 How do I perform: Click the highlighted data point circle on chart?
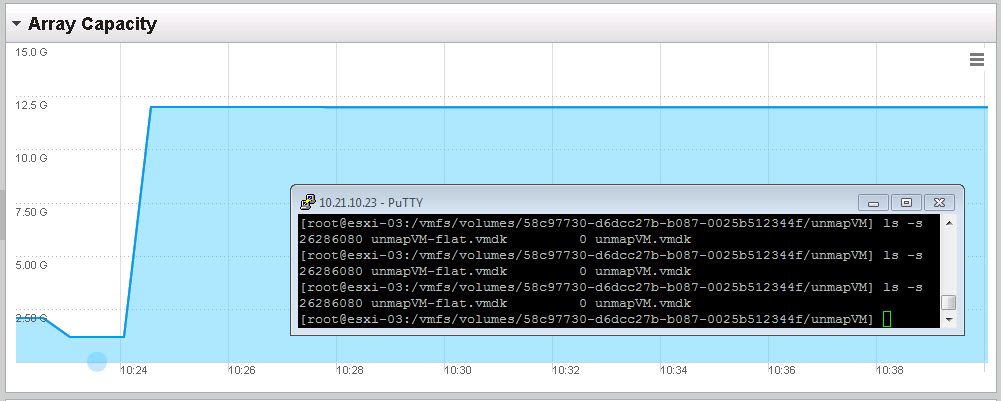[96, 361]
